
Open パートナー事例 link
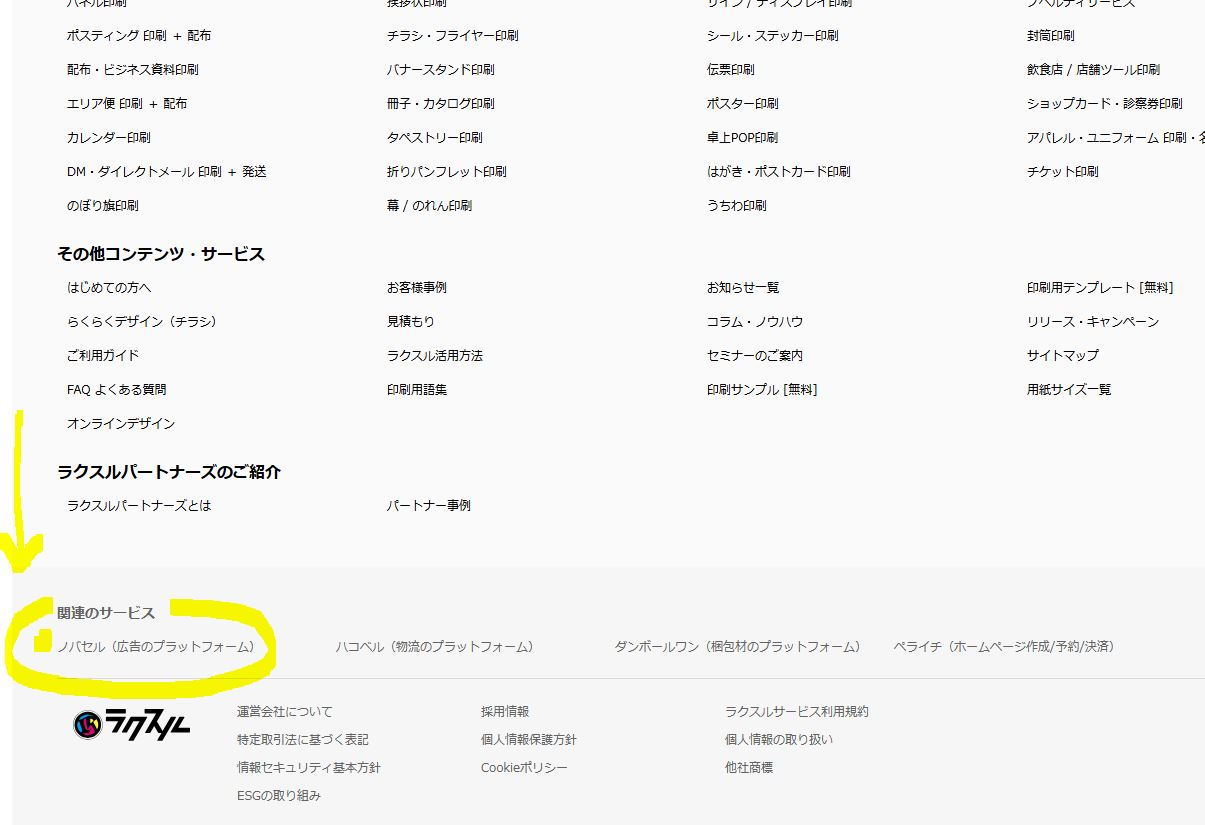click(429, 506)
